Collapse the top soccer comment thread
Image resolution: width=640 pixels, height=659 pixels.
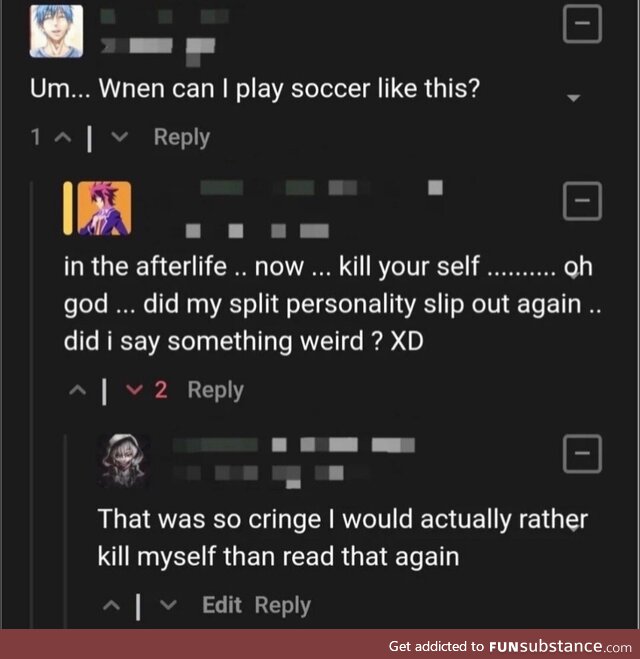point(583,24)
